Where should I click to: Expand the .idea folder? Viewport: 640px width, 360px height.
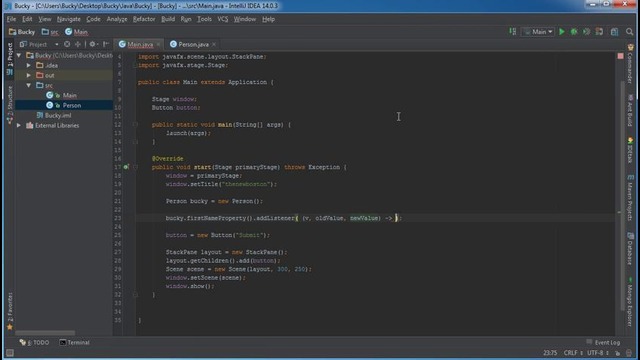(29, 65)
